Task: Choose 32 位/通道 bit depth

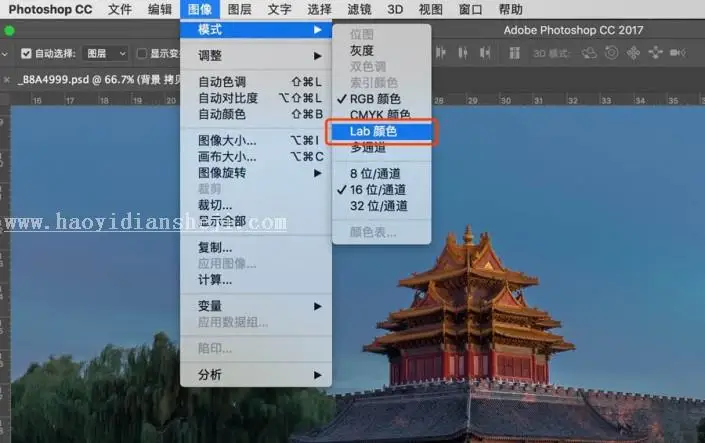Action: pyautogui.click(x=381, y=206)
